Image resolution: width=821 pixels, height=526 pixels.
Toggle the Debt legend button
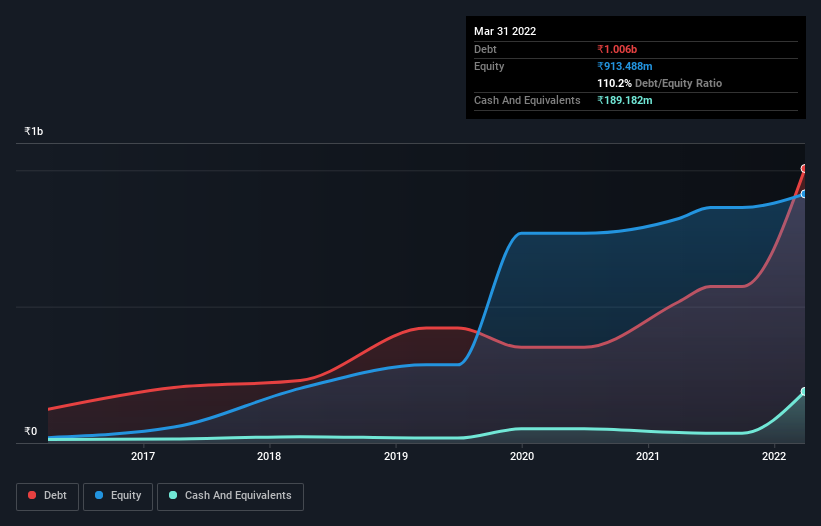48,496
